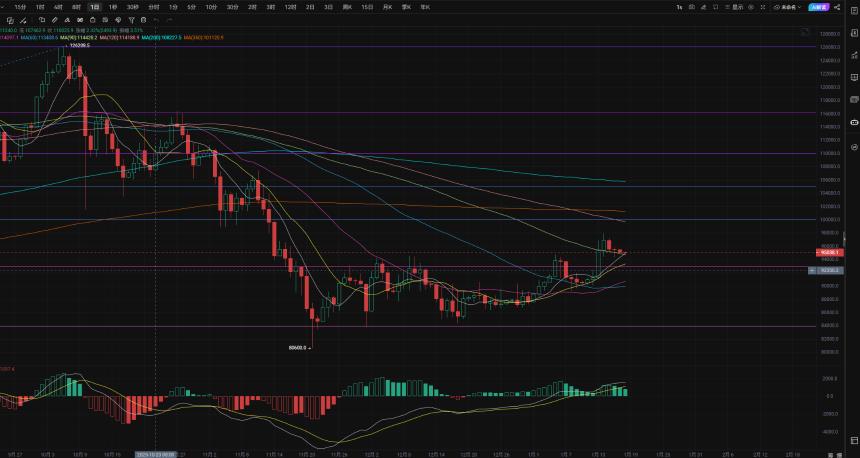The width and height of the screenshot is (860, 458).
Task: Click the fullscreen expand icon
Action: coord(763,7)
